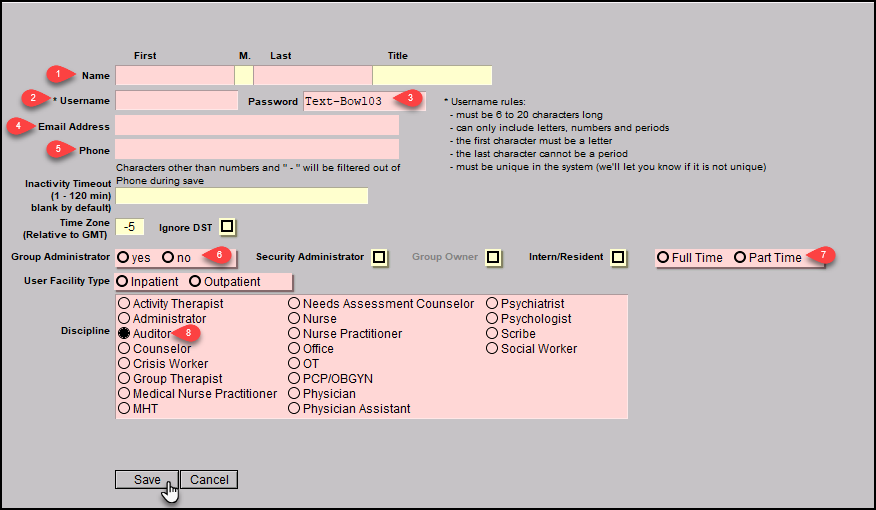
Task: Click the red callout marker number 7
Action: 821,256
